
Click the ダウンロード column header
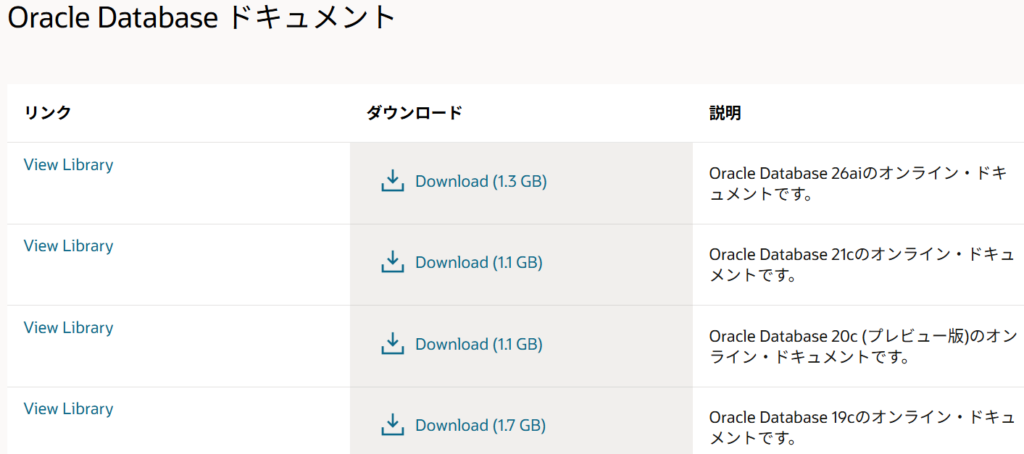click(414, 113)
